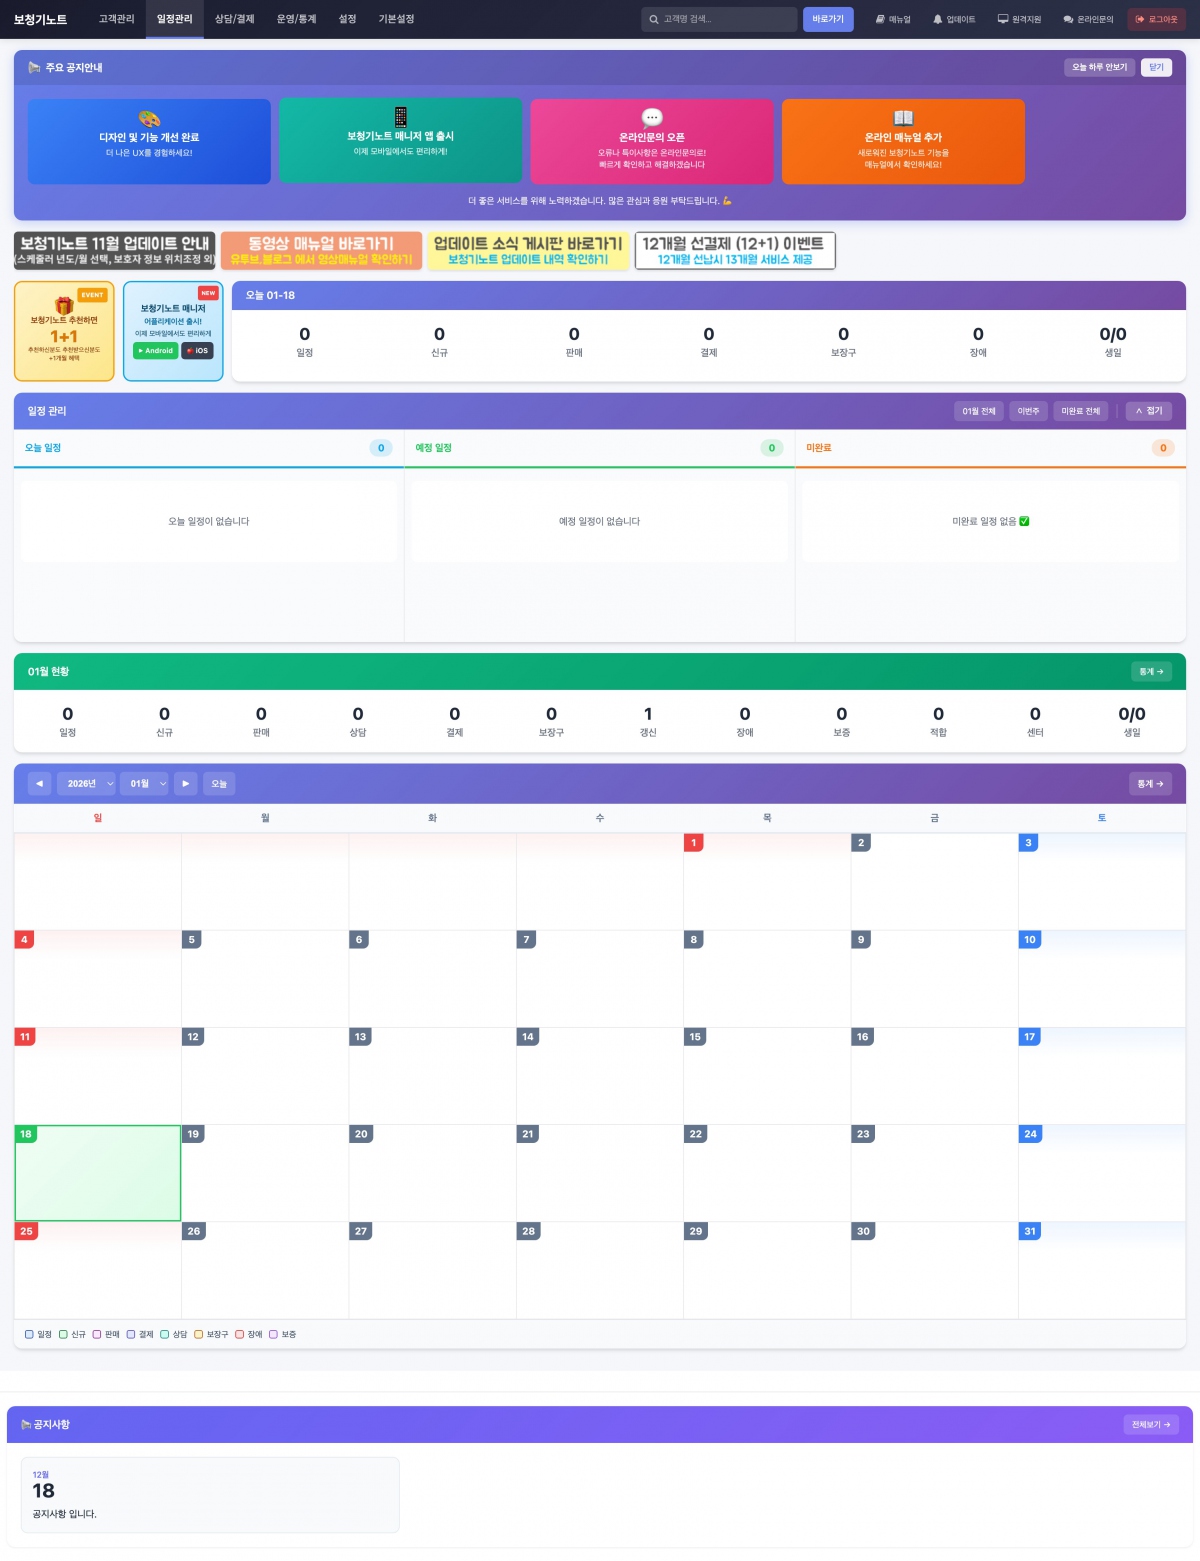
Task: Toggle the 일정 legend checkbox below the calendar
Action: coord(28,1334)
